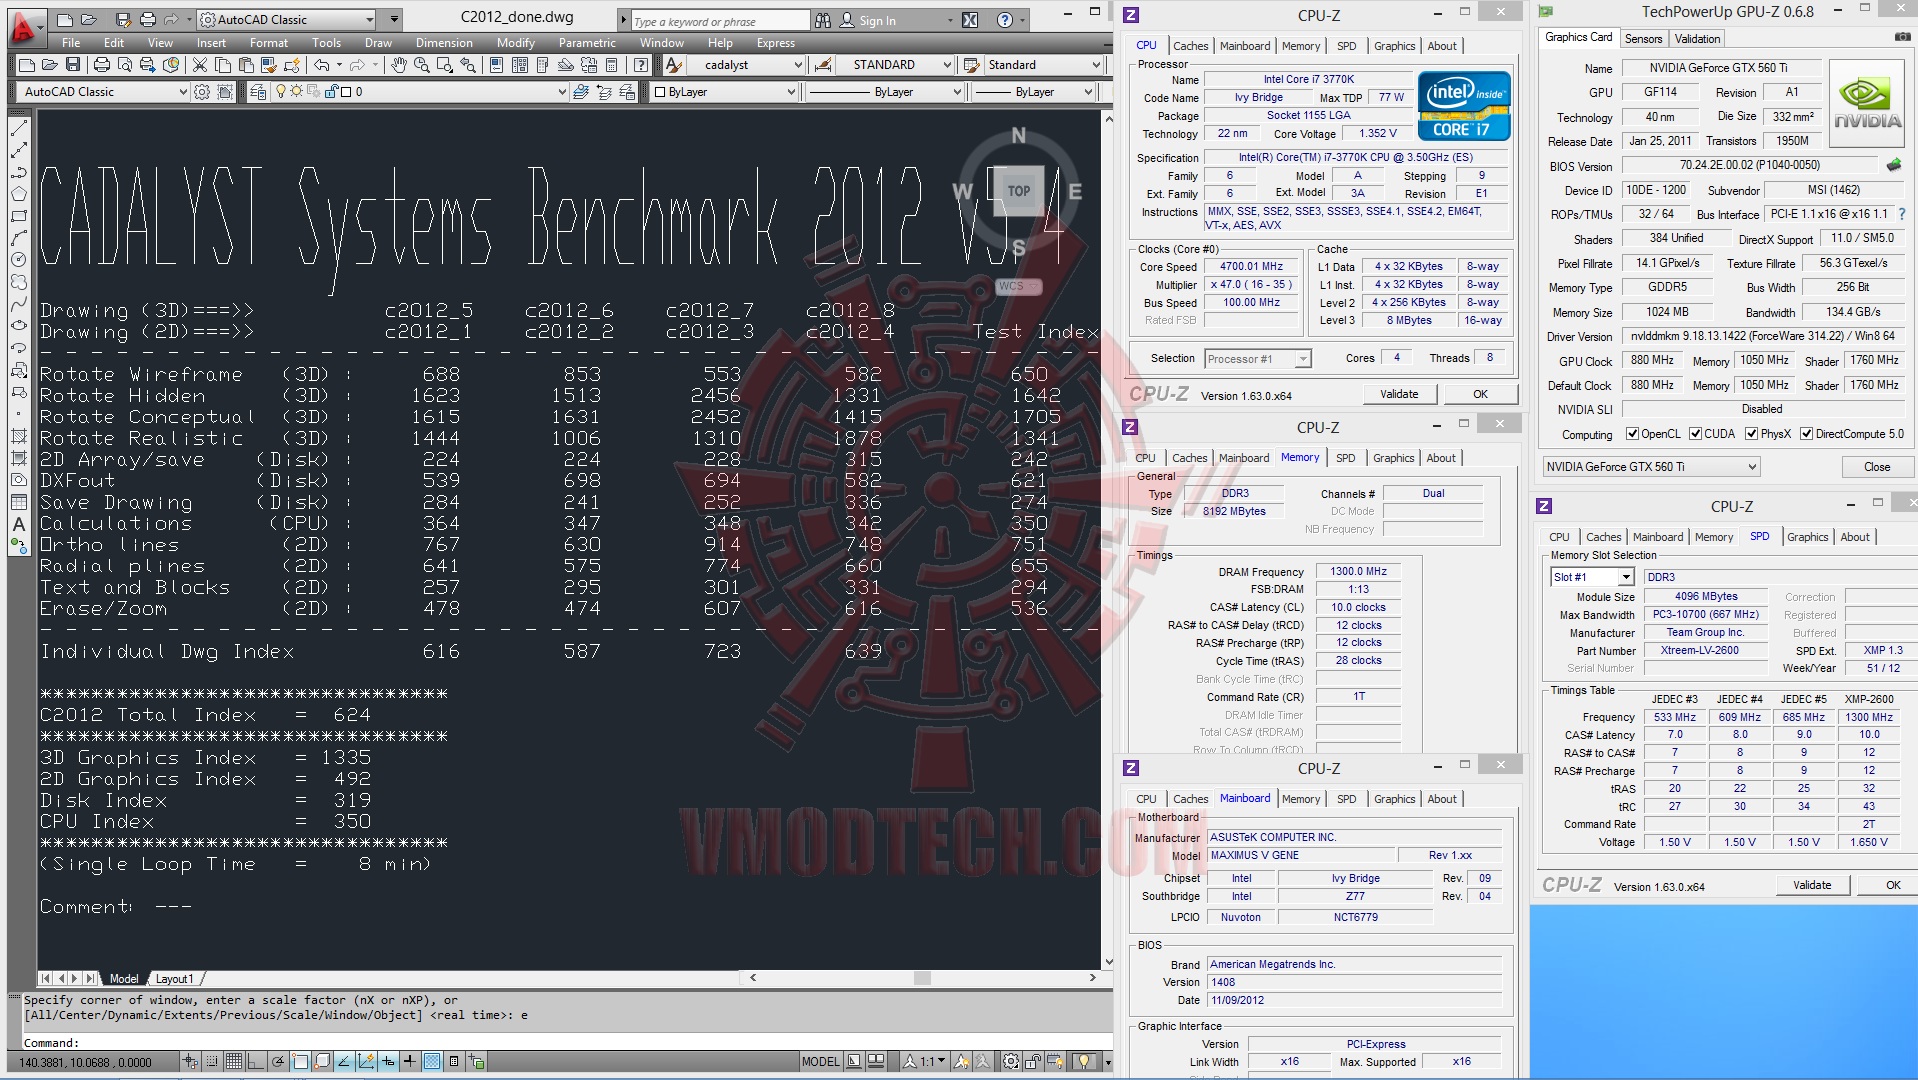Click the scroll-right arrow of drawing horizontal scrollbar
Viewport: 1918px width, 1080px height.
click(1092, 978)
